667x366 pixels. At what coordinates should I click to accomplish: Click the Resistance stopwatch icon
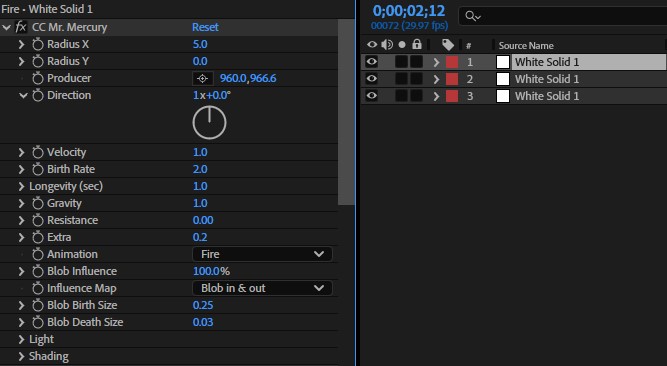click(38, 220)
